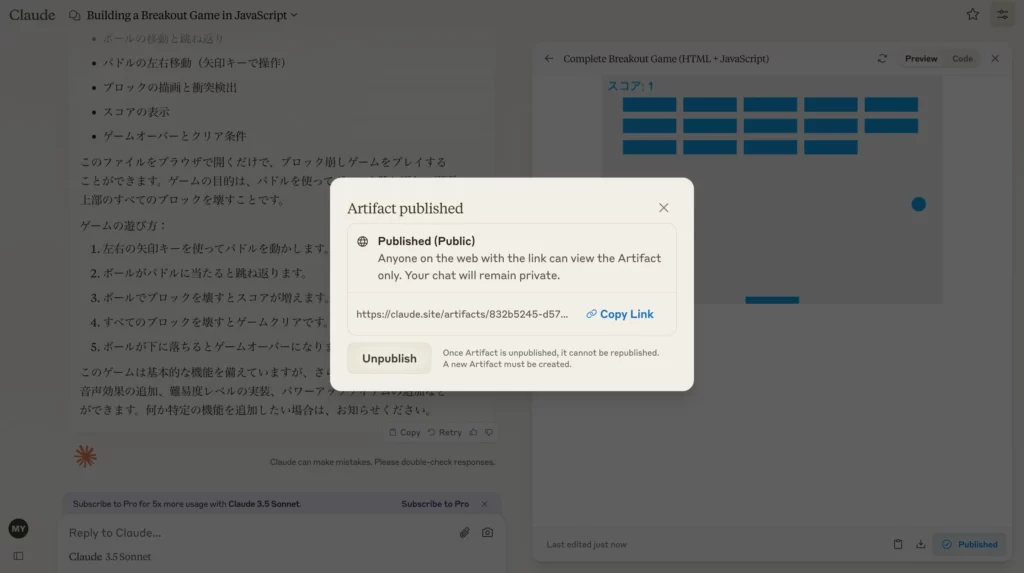Open the MY user profile avatar
Image resolution: width=1024 pixels, height=573 pixels.
click(18, 528)
